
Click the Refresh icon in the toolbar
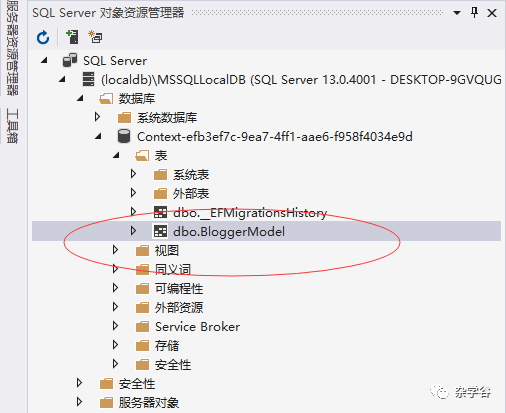43,37
